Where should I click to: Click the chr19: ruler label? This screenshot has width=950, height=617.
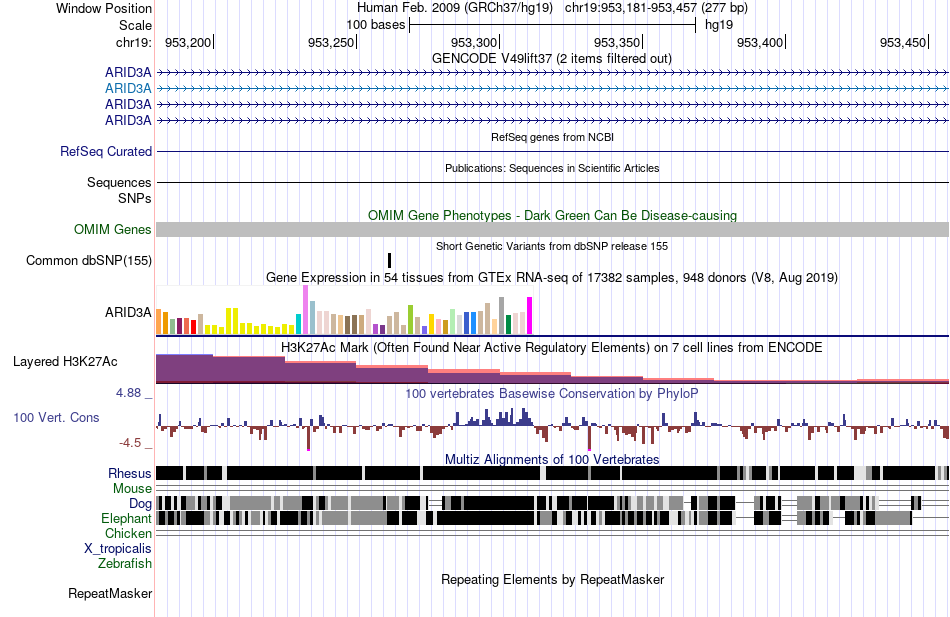(x=133, y=42)
